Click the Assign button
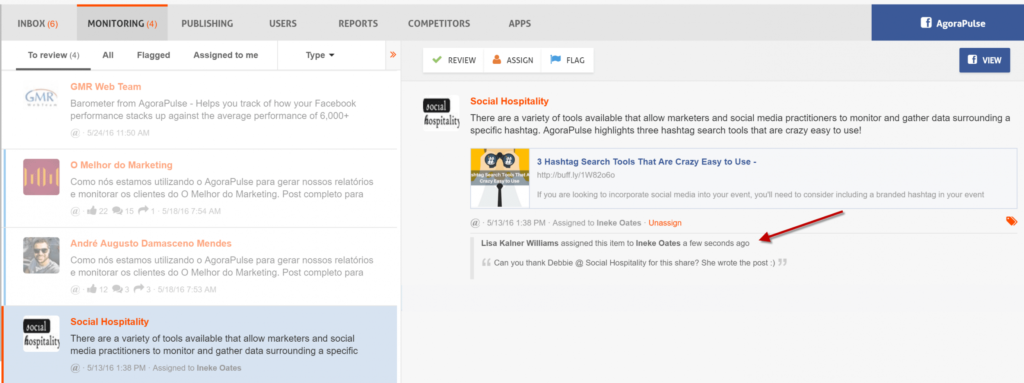Viewport: 1024px width, 383px height. (513, 60)
